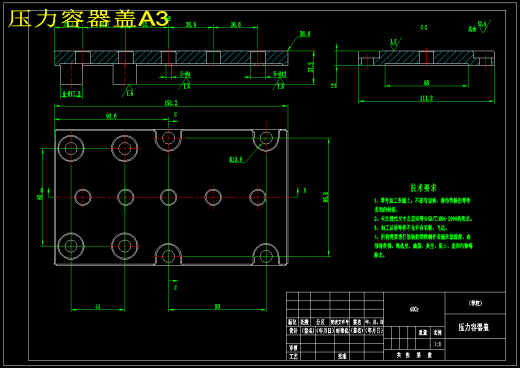The image size is (520, 368).
Task: Click the (单位) company cell in title block
Action: [475, 303]
